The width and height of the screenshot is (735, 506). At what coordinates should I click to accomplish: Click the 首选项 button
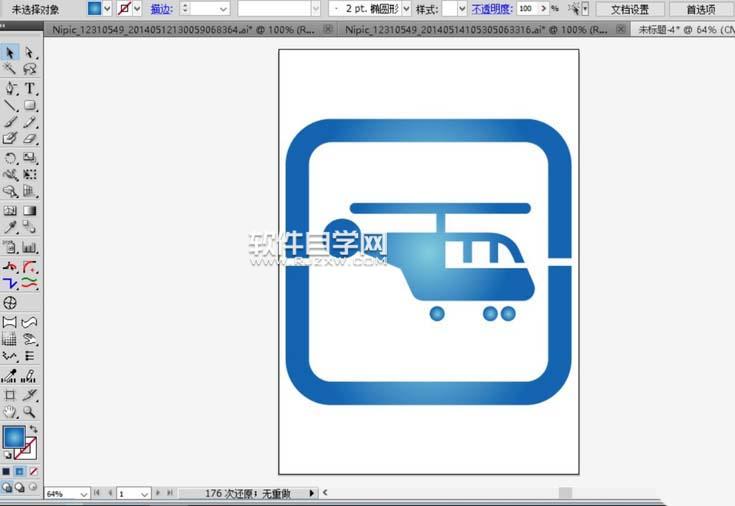point(700,9)
